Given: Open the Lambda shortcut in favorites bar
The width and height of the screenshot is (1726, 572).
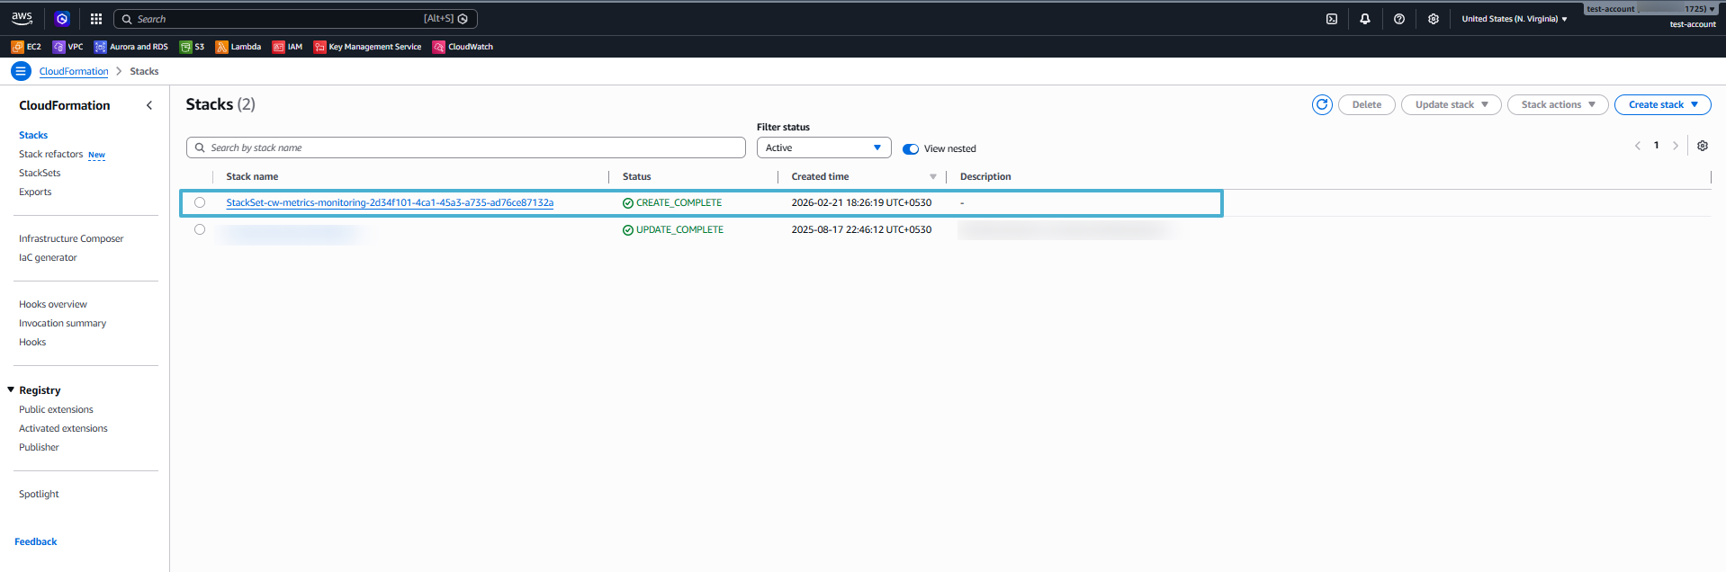Looking at the screenshot, I should [238, 47].
